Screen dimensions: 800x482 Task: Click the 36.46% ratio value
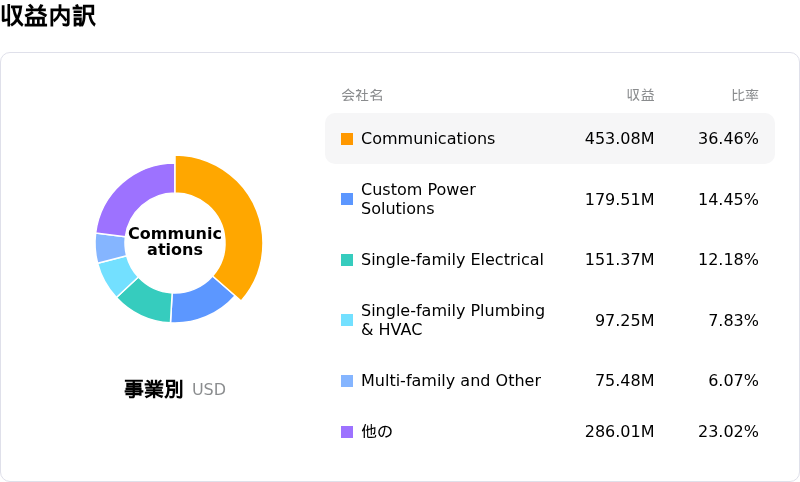(728, 138)
